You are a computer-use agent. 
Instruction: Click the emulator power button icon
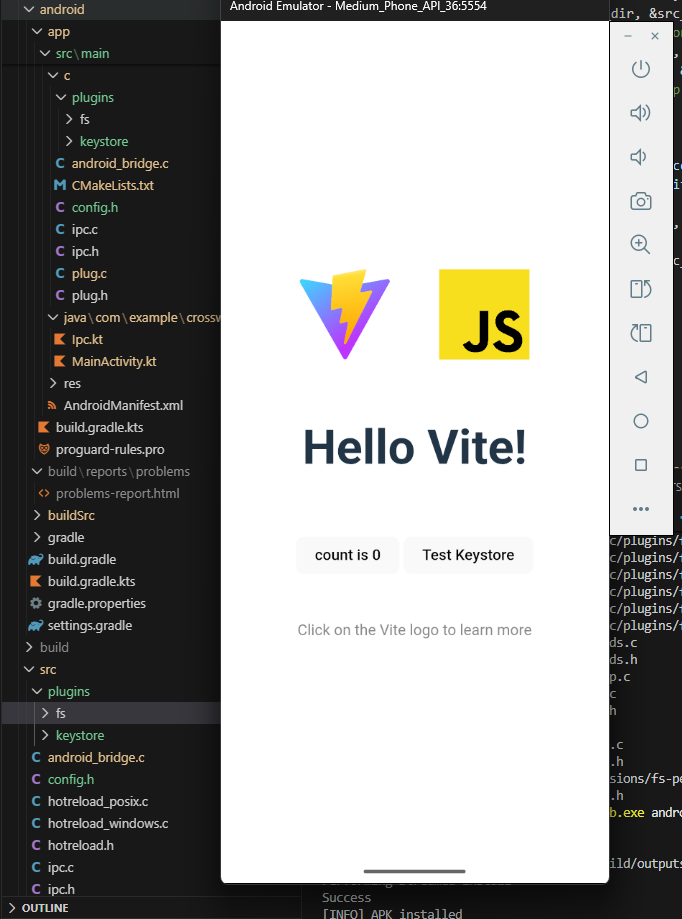(640, 69)
